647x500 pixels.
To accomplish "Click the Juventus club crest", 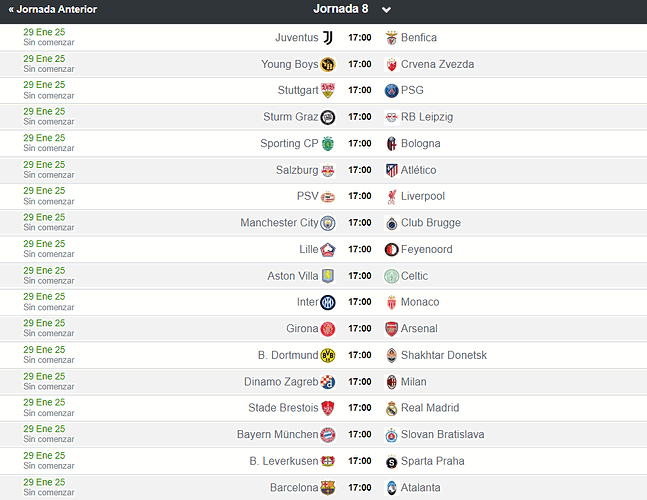I will [328, 38].
